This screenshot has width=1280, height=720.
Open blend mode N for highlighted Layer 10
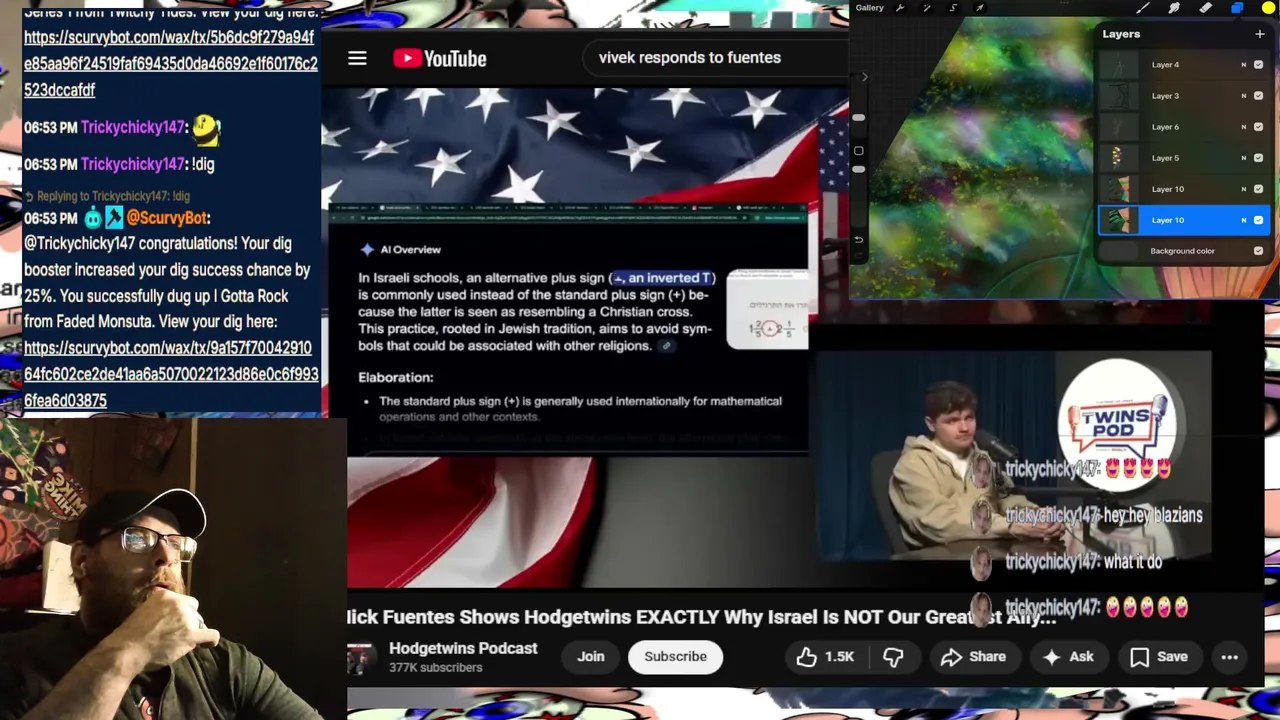coord(1244,220)
